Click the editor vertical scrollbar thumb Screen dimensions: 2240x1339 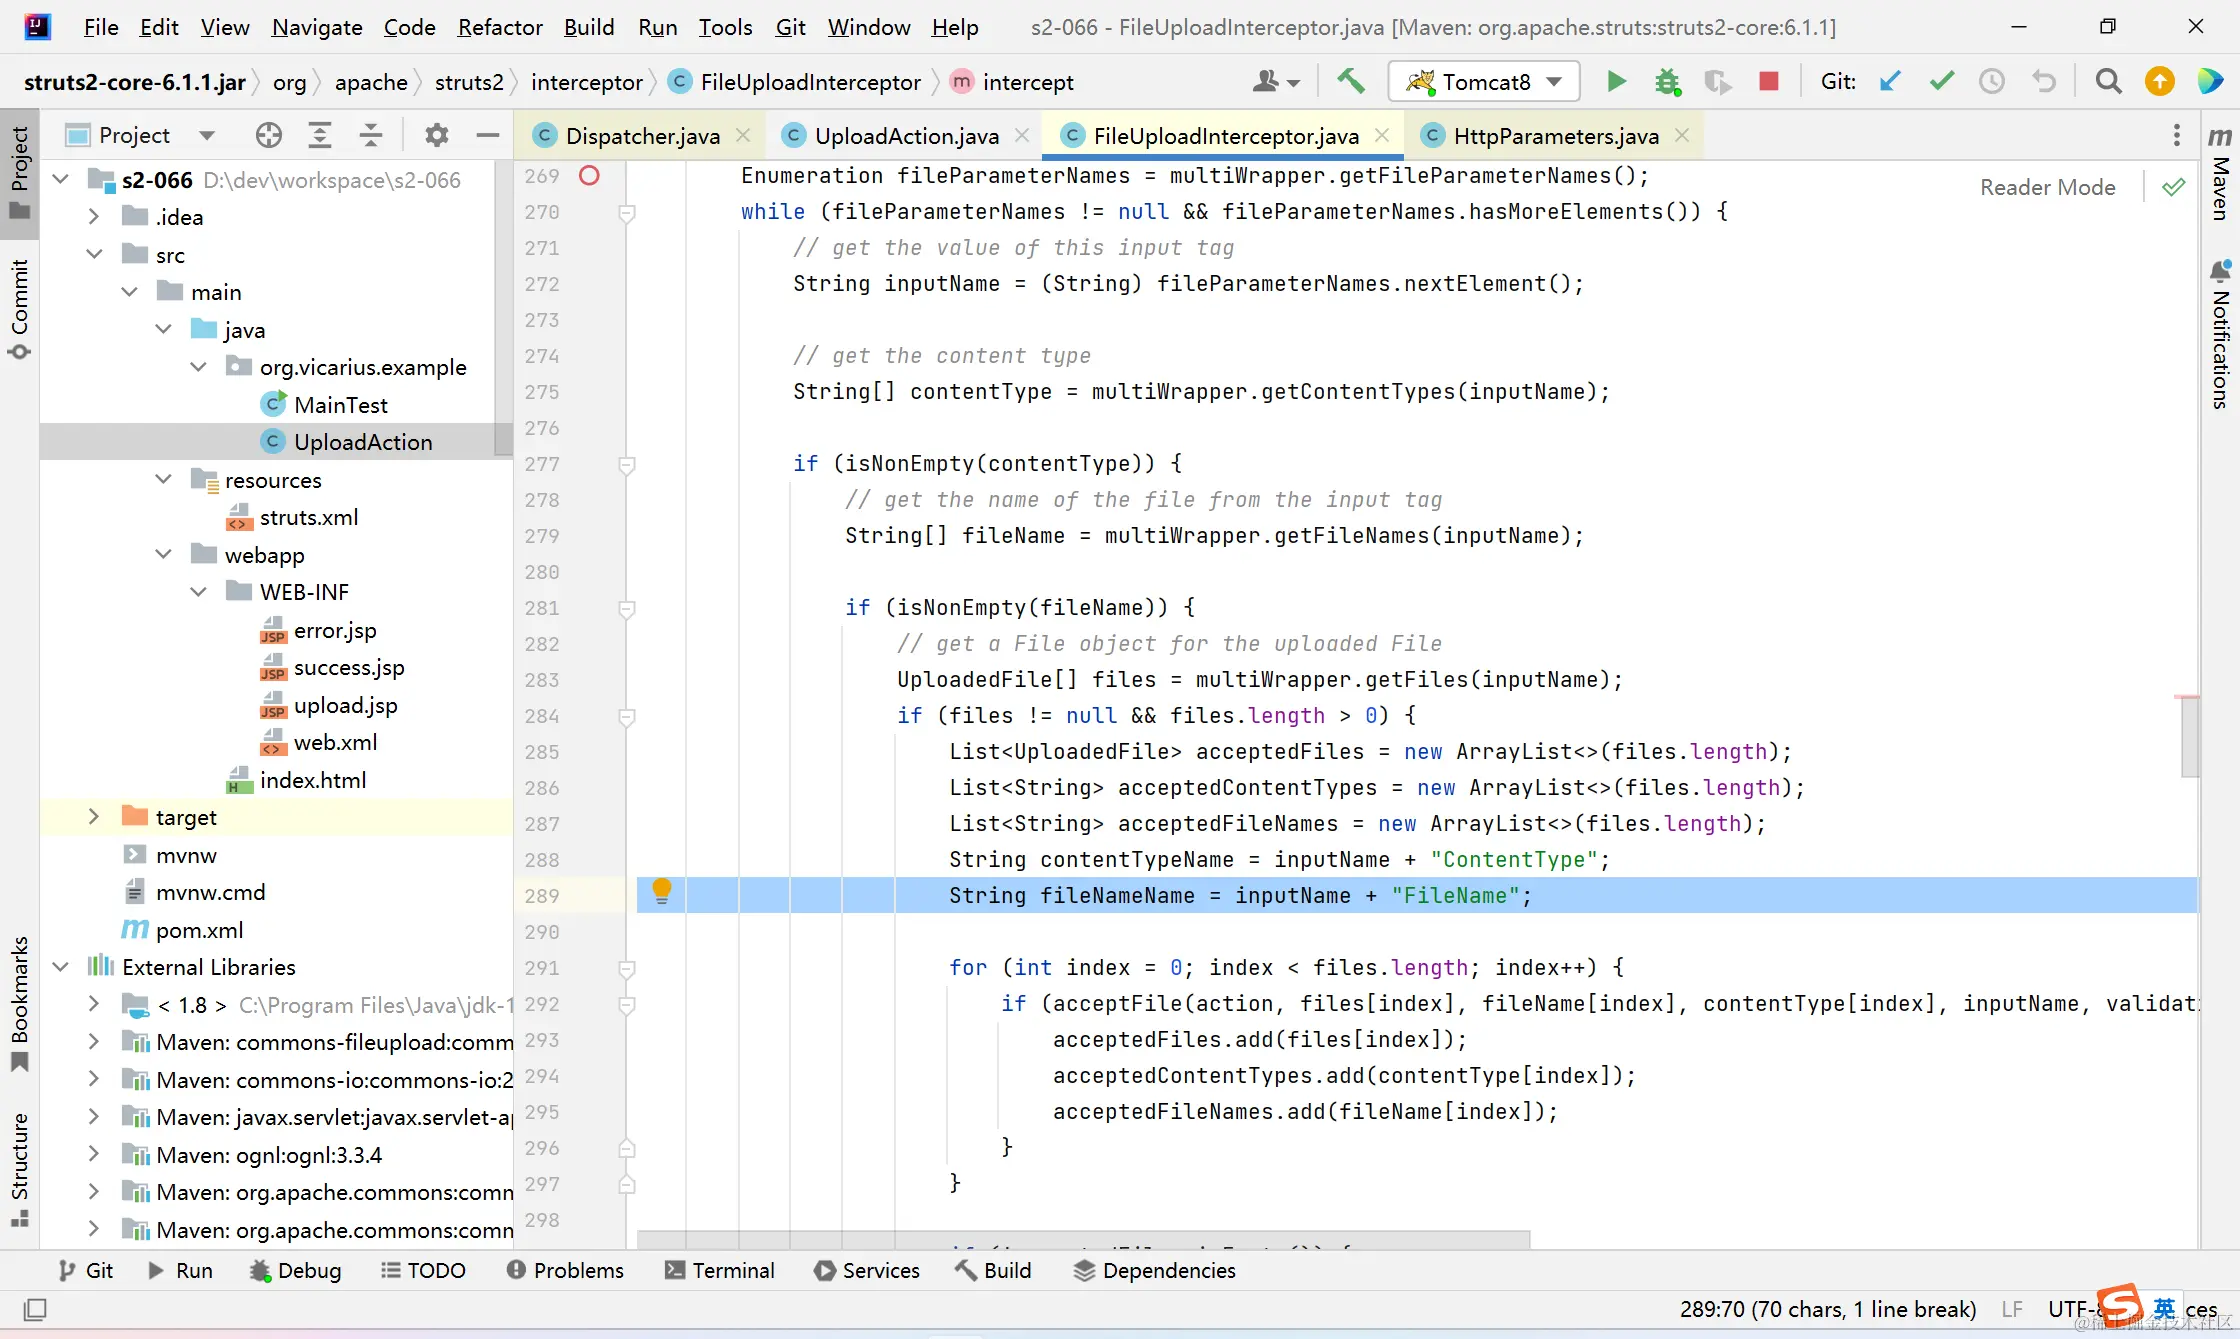2189,737
